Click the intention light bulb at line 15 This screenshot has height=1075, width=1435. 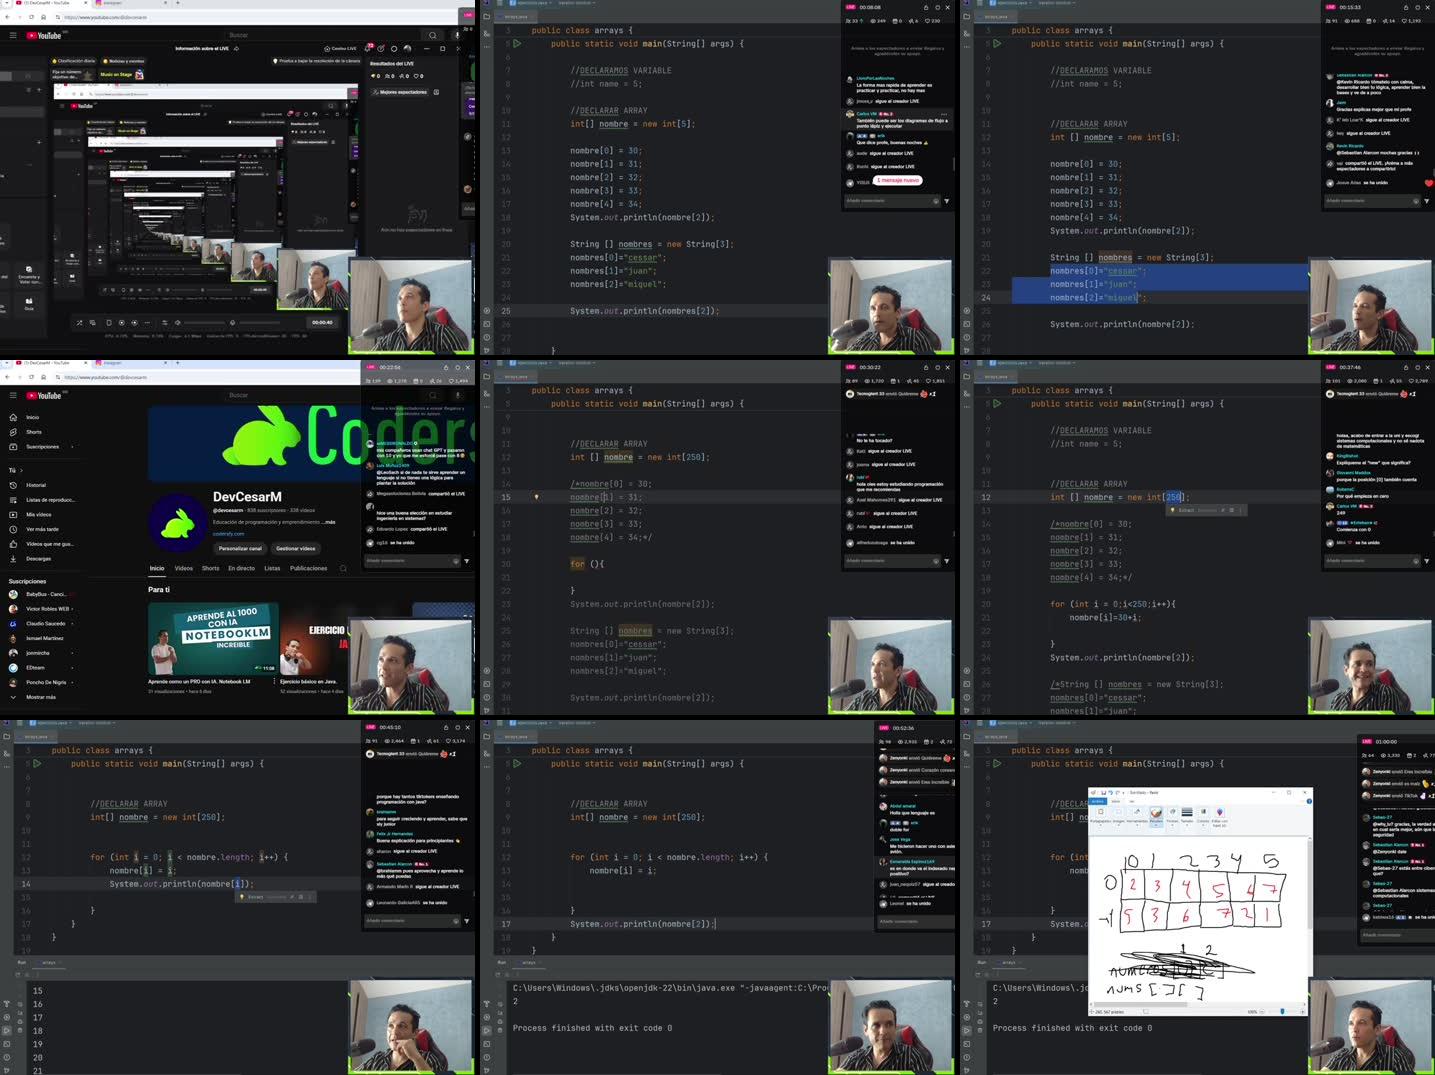pos(536,497)
